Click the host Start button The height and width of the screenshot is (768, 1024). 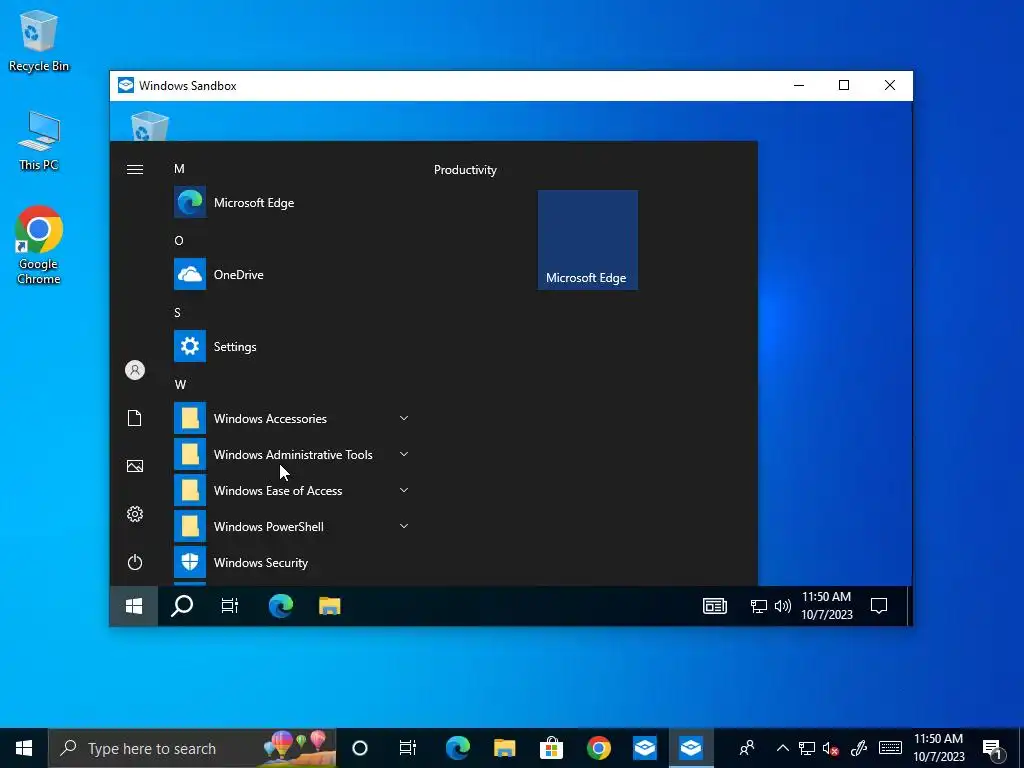click(x=24, y=748)
